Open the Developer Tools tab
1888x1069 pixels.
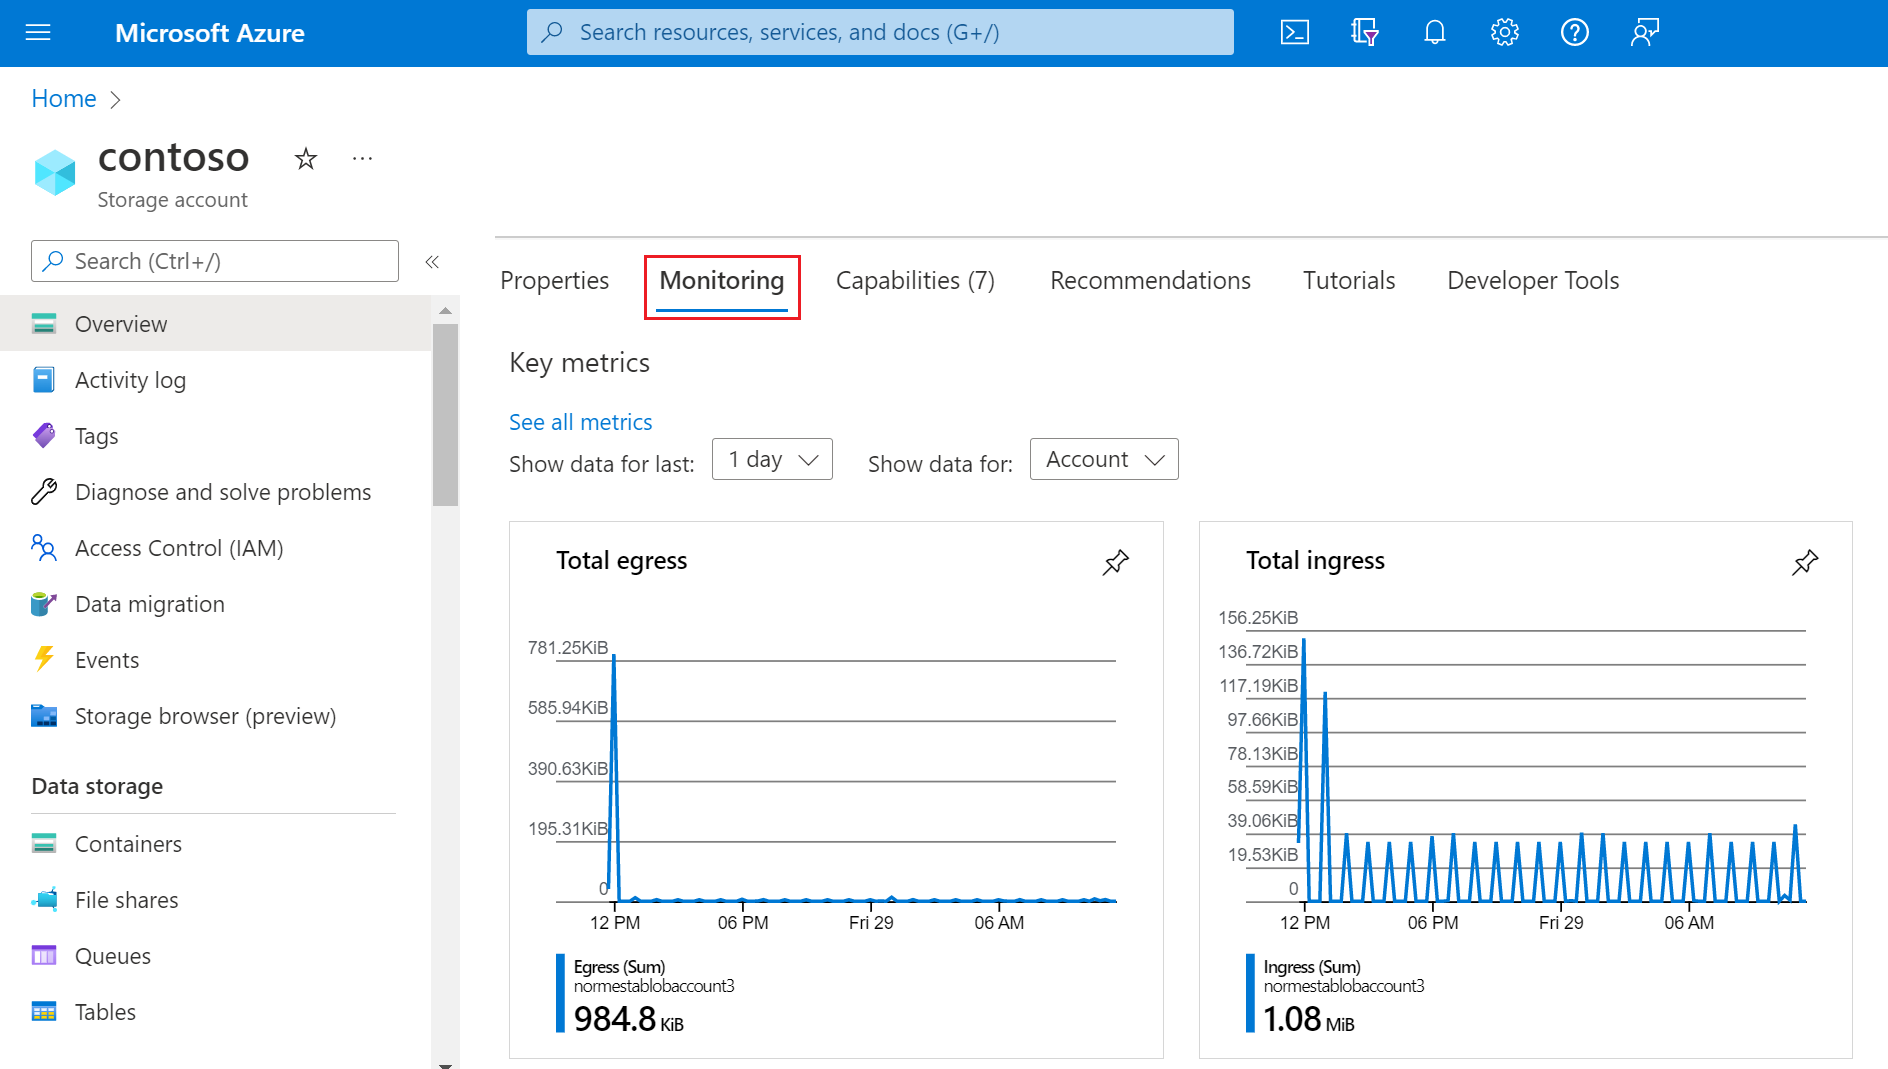pos(1533,281)
